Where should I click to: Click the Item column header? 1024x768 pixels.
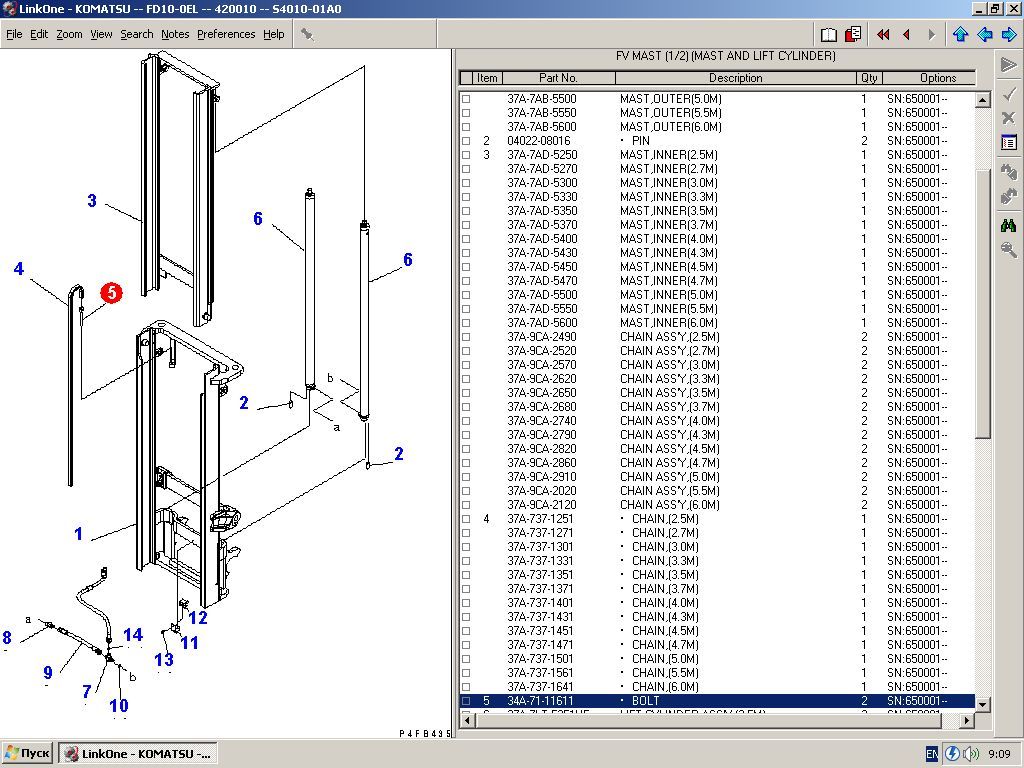487,78
